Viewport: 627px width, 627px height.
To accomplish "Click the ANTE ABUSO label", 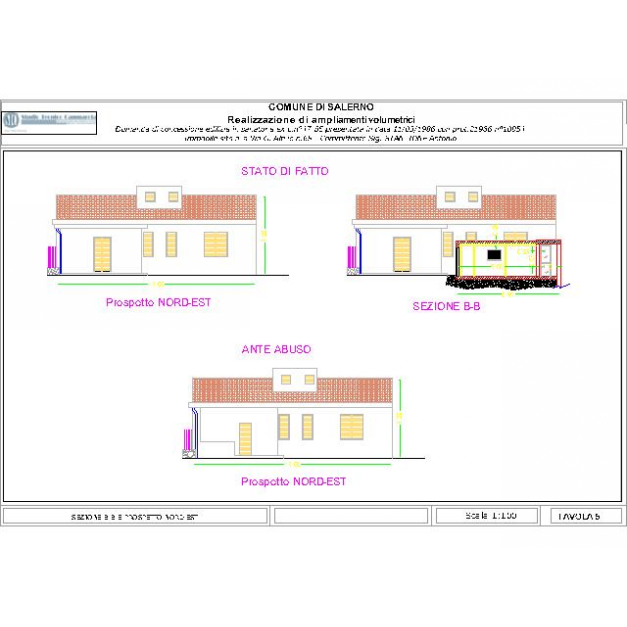I will pyautogui.click(x=276, y=349).
